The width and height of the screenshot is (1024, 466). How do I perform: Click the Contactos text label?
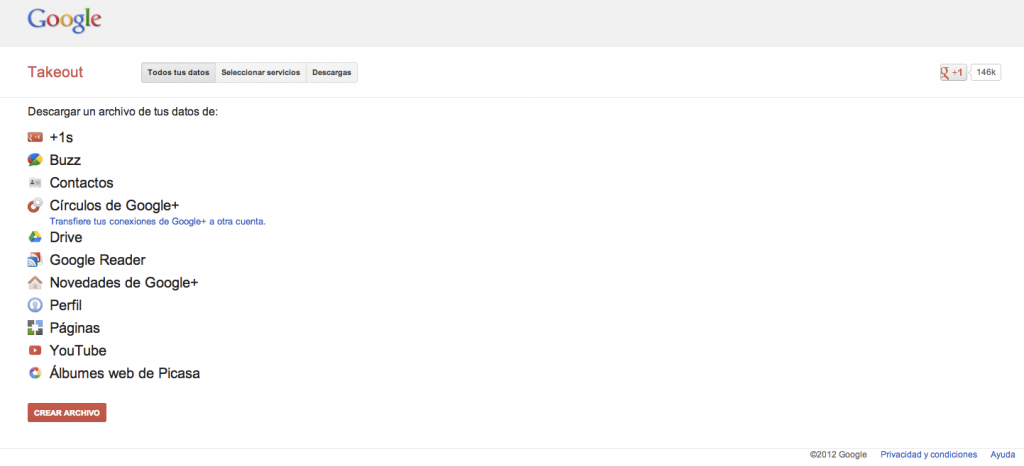tap(82, 183)
